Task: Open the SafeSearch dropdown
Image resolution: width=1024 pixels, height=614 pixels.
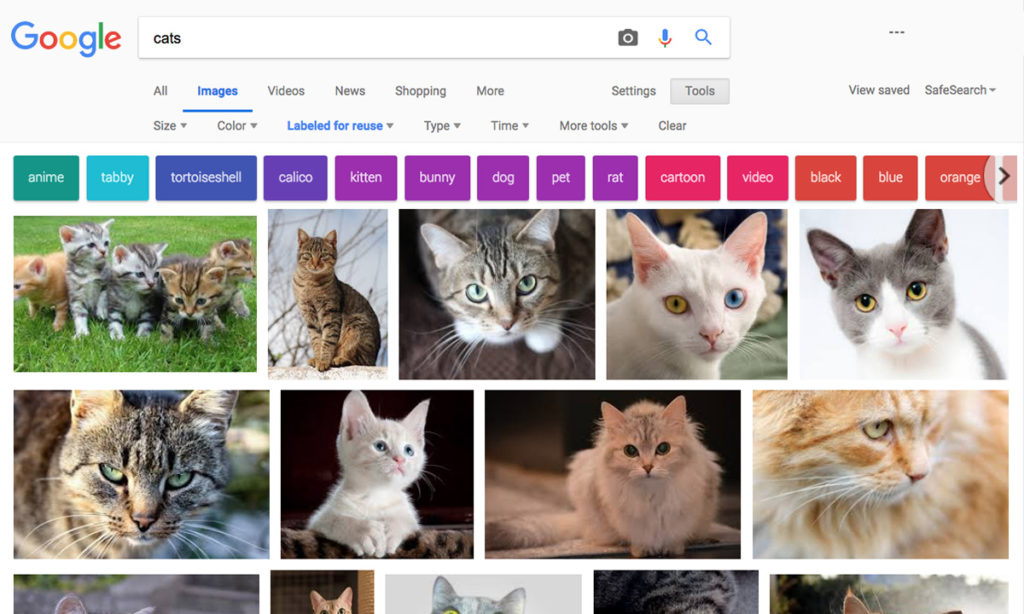Action: click(x=959, y=90)
